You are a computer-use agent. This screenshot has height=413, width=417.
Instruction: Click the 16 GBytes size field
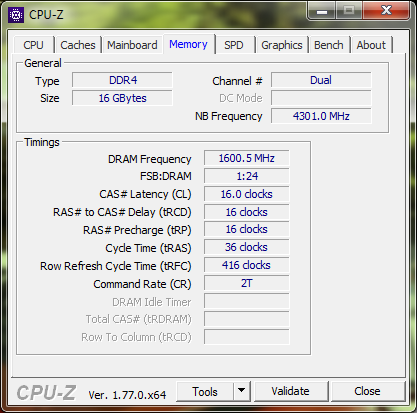point(122,98)
